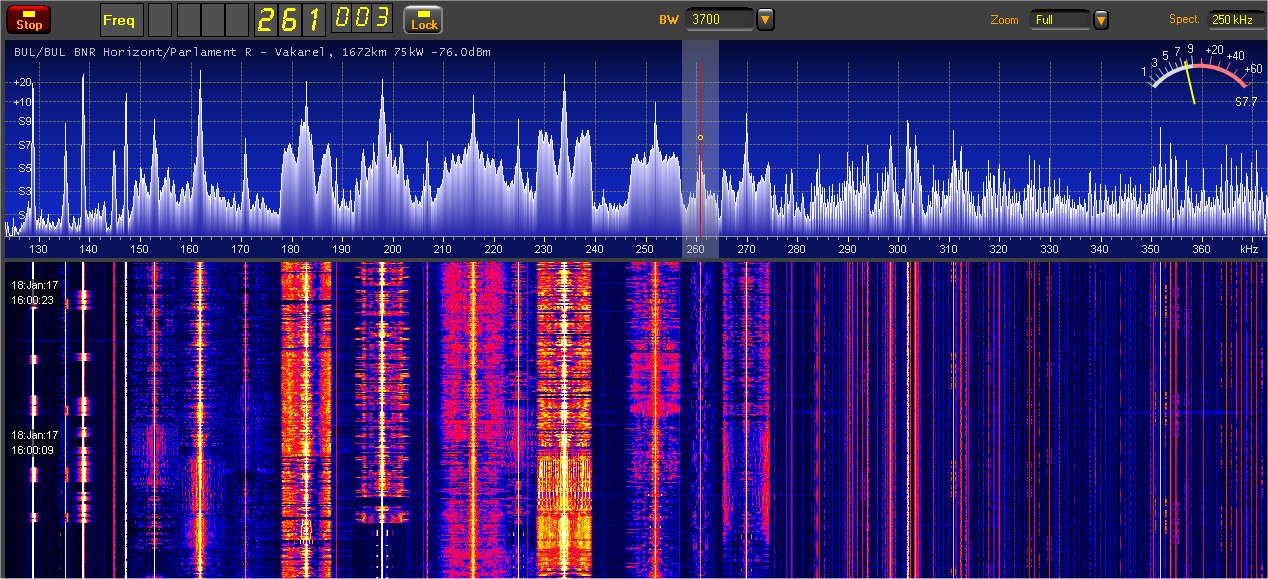Click the yellow circle peak marker in spectrum

point(700,137)
